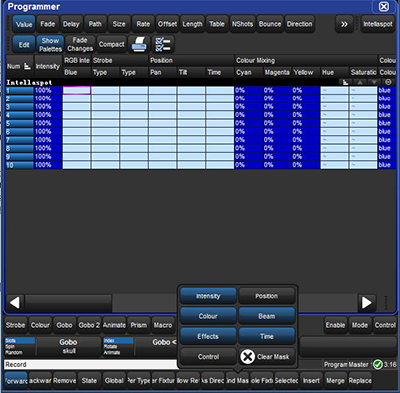Screen dimensions: 400x393
Task: Click the Mode button
Action: tap(360, 325)
